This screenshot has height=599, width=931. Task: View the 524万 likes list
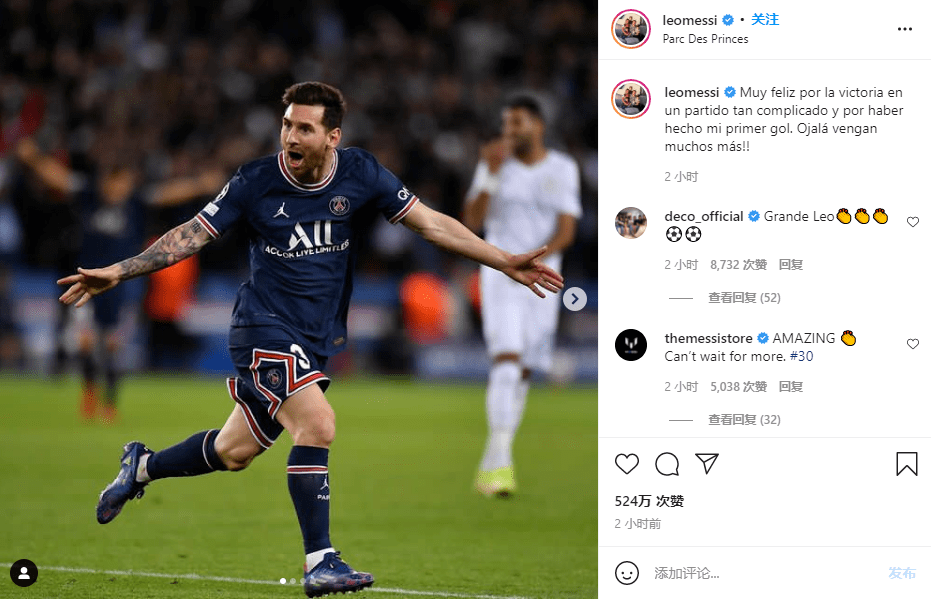pyautogui.click(x=649, y=501)
